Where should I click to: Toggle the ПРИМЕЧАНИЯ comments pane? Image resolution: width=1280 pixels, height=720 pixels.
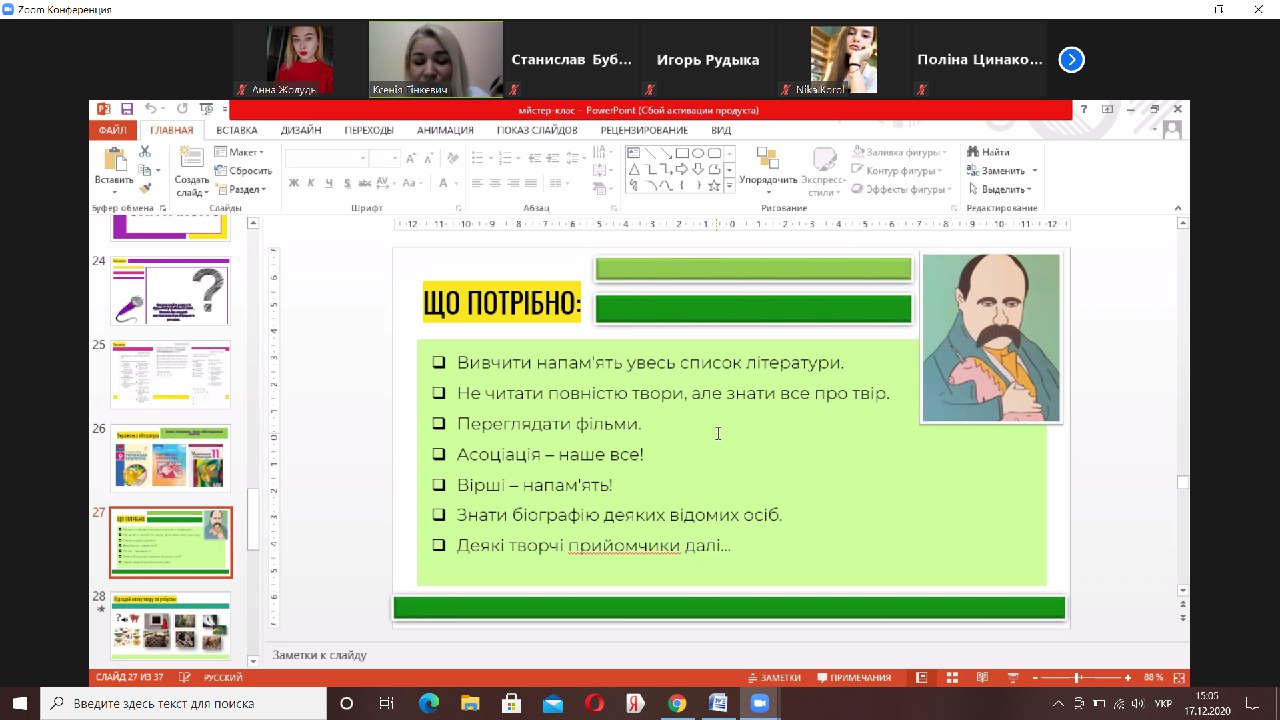[x=854, y=677]
